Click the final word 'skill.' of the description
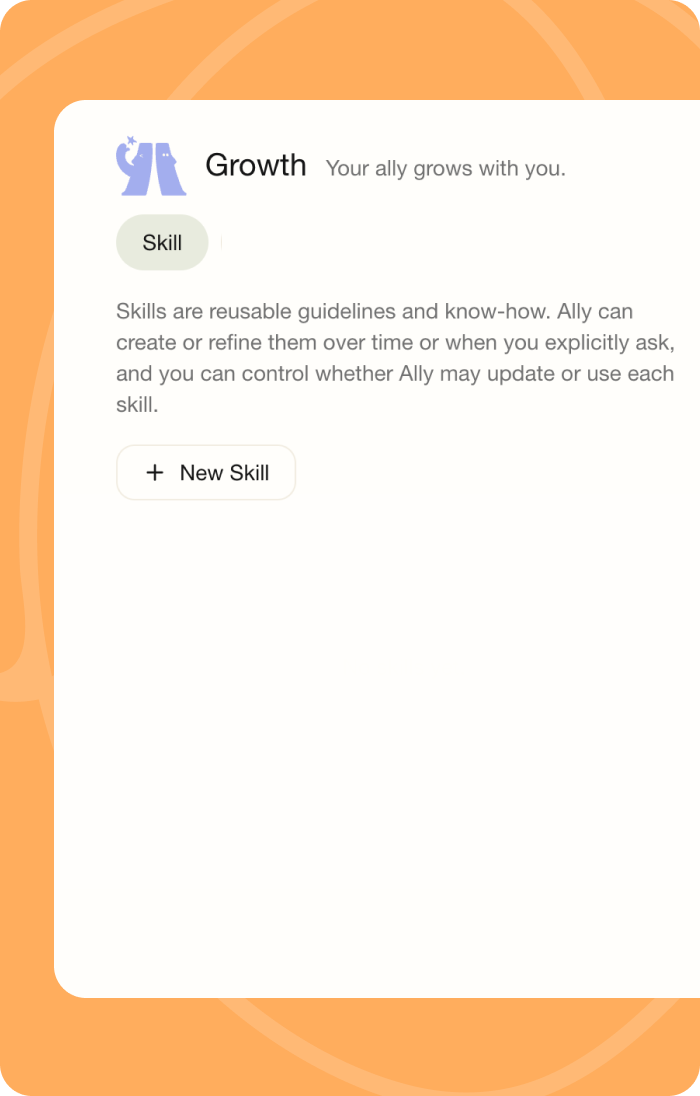This screenshot has height=1096, width=700. tap(137, 406)
